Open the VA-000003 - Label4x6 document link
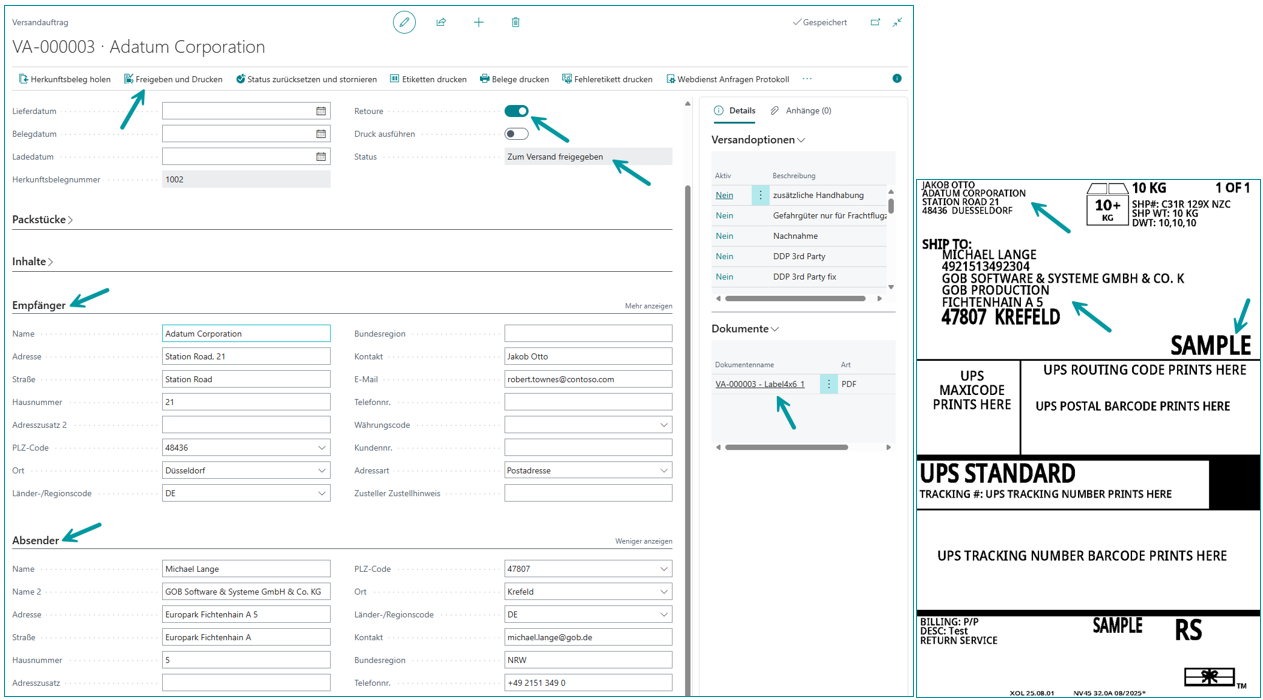The width and height of the screenshot is (1263, 700). click(x=759, y=384)
